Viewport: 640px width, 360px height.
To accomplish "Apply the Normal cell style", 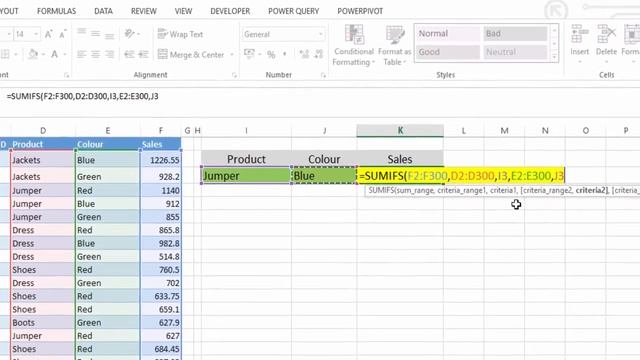I will coord(448,34).
